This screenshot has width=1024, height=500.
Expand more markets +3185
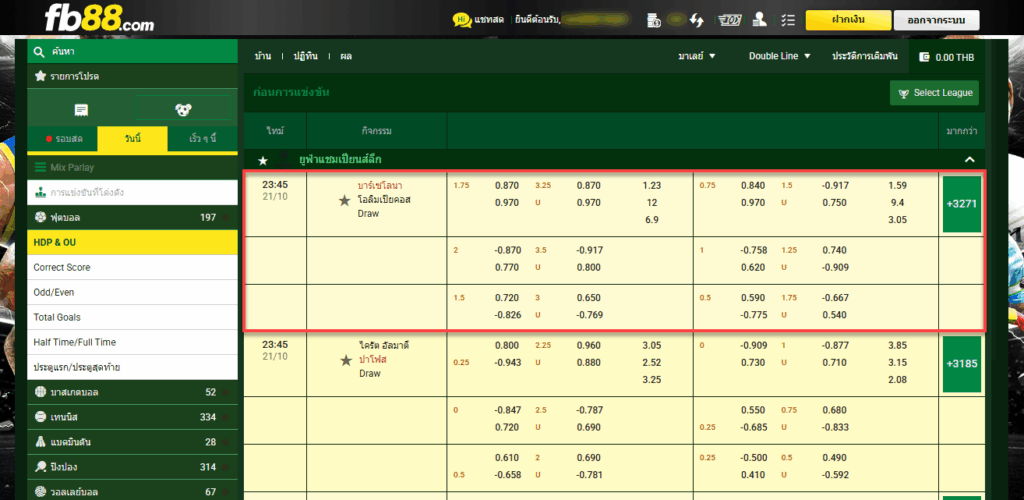962,364
